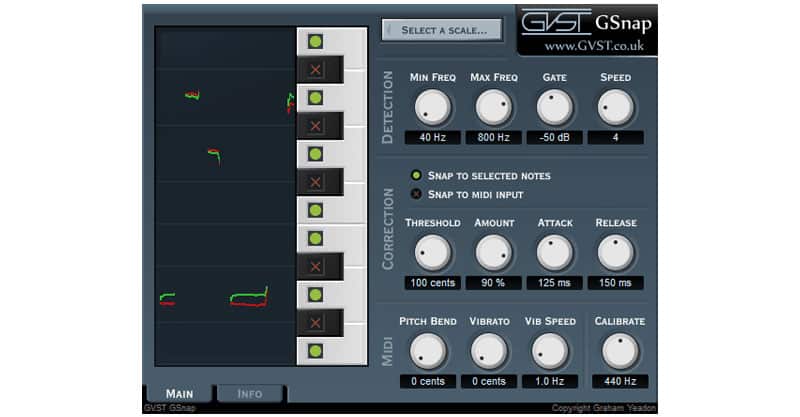The image size is (800, 417).
Task: Click the Copyright Graham Yeadon text
Action: [604, 408]
